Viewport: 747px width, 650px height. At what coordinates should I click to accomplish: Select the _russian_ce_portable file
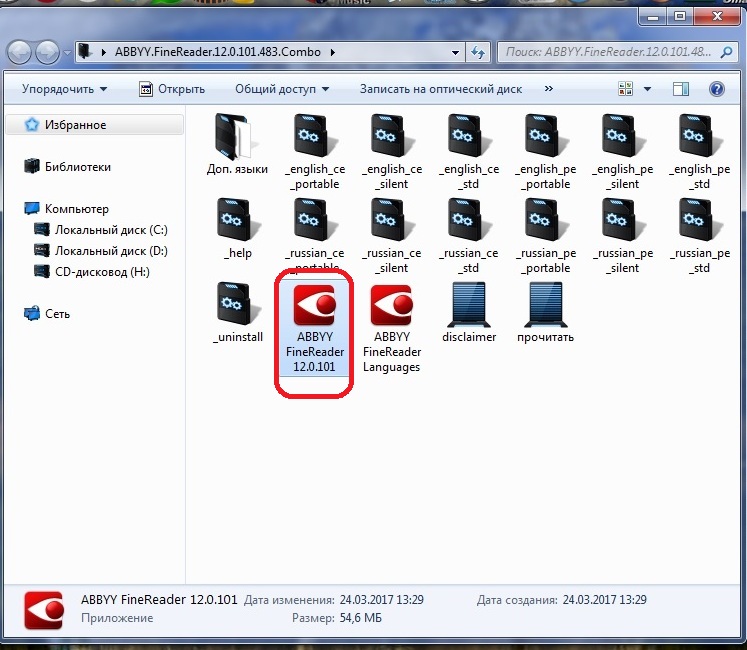pos(314,234)
